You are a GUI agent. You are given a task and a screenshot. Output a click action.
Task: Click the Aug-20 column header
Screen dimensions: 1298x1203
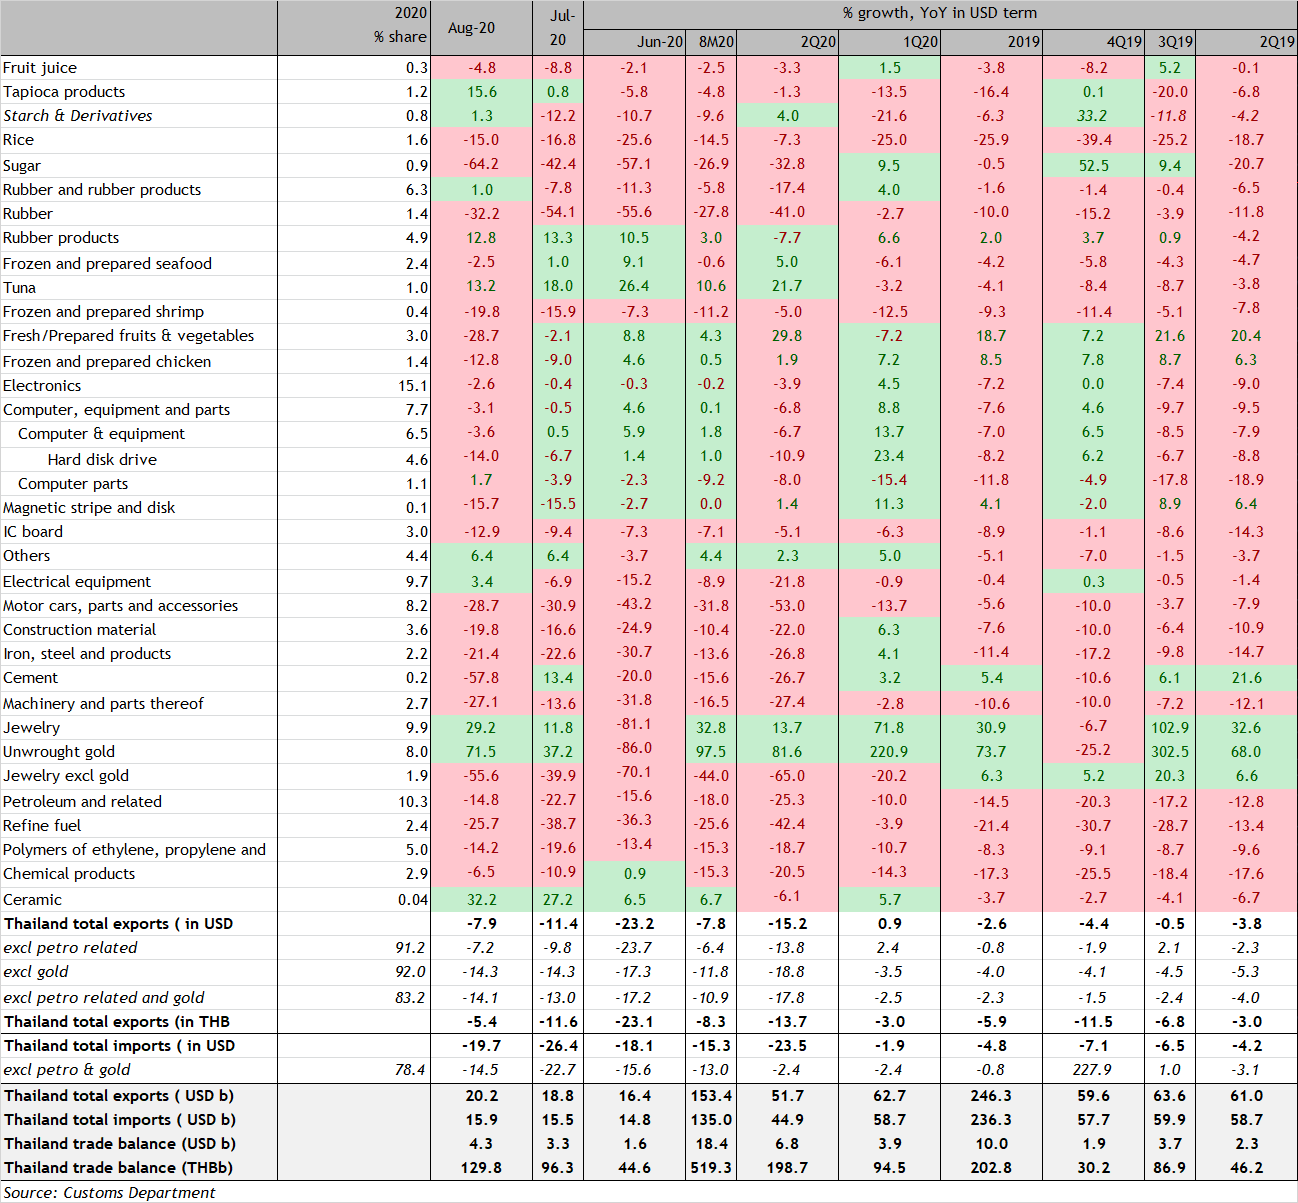(471, 28)
